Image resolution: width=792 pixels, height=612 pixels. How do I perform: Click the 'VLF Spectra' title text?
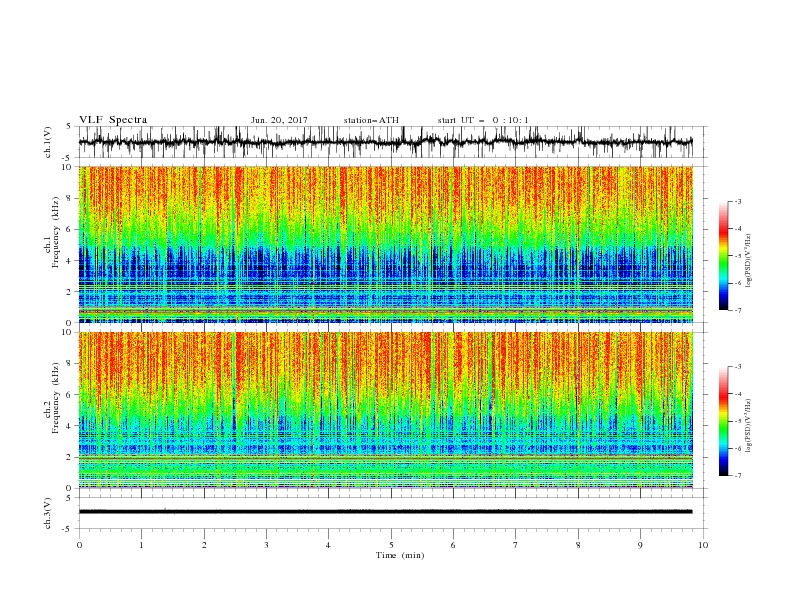(x=113, y=120)
